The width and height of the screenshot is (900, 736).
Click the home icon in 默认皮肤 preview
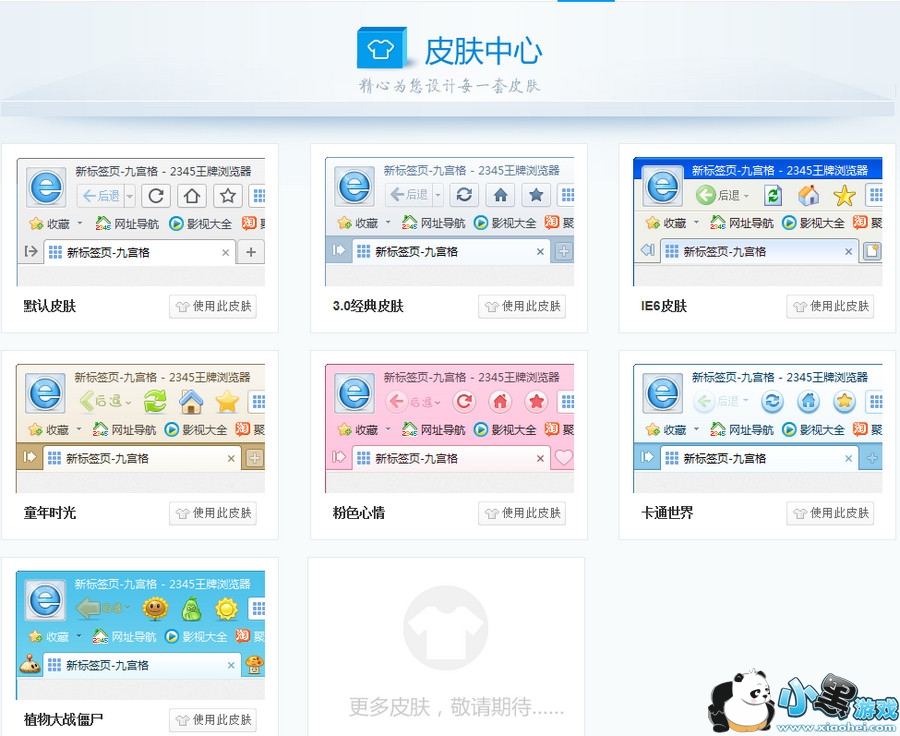pos(192,196)
